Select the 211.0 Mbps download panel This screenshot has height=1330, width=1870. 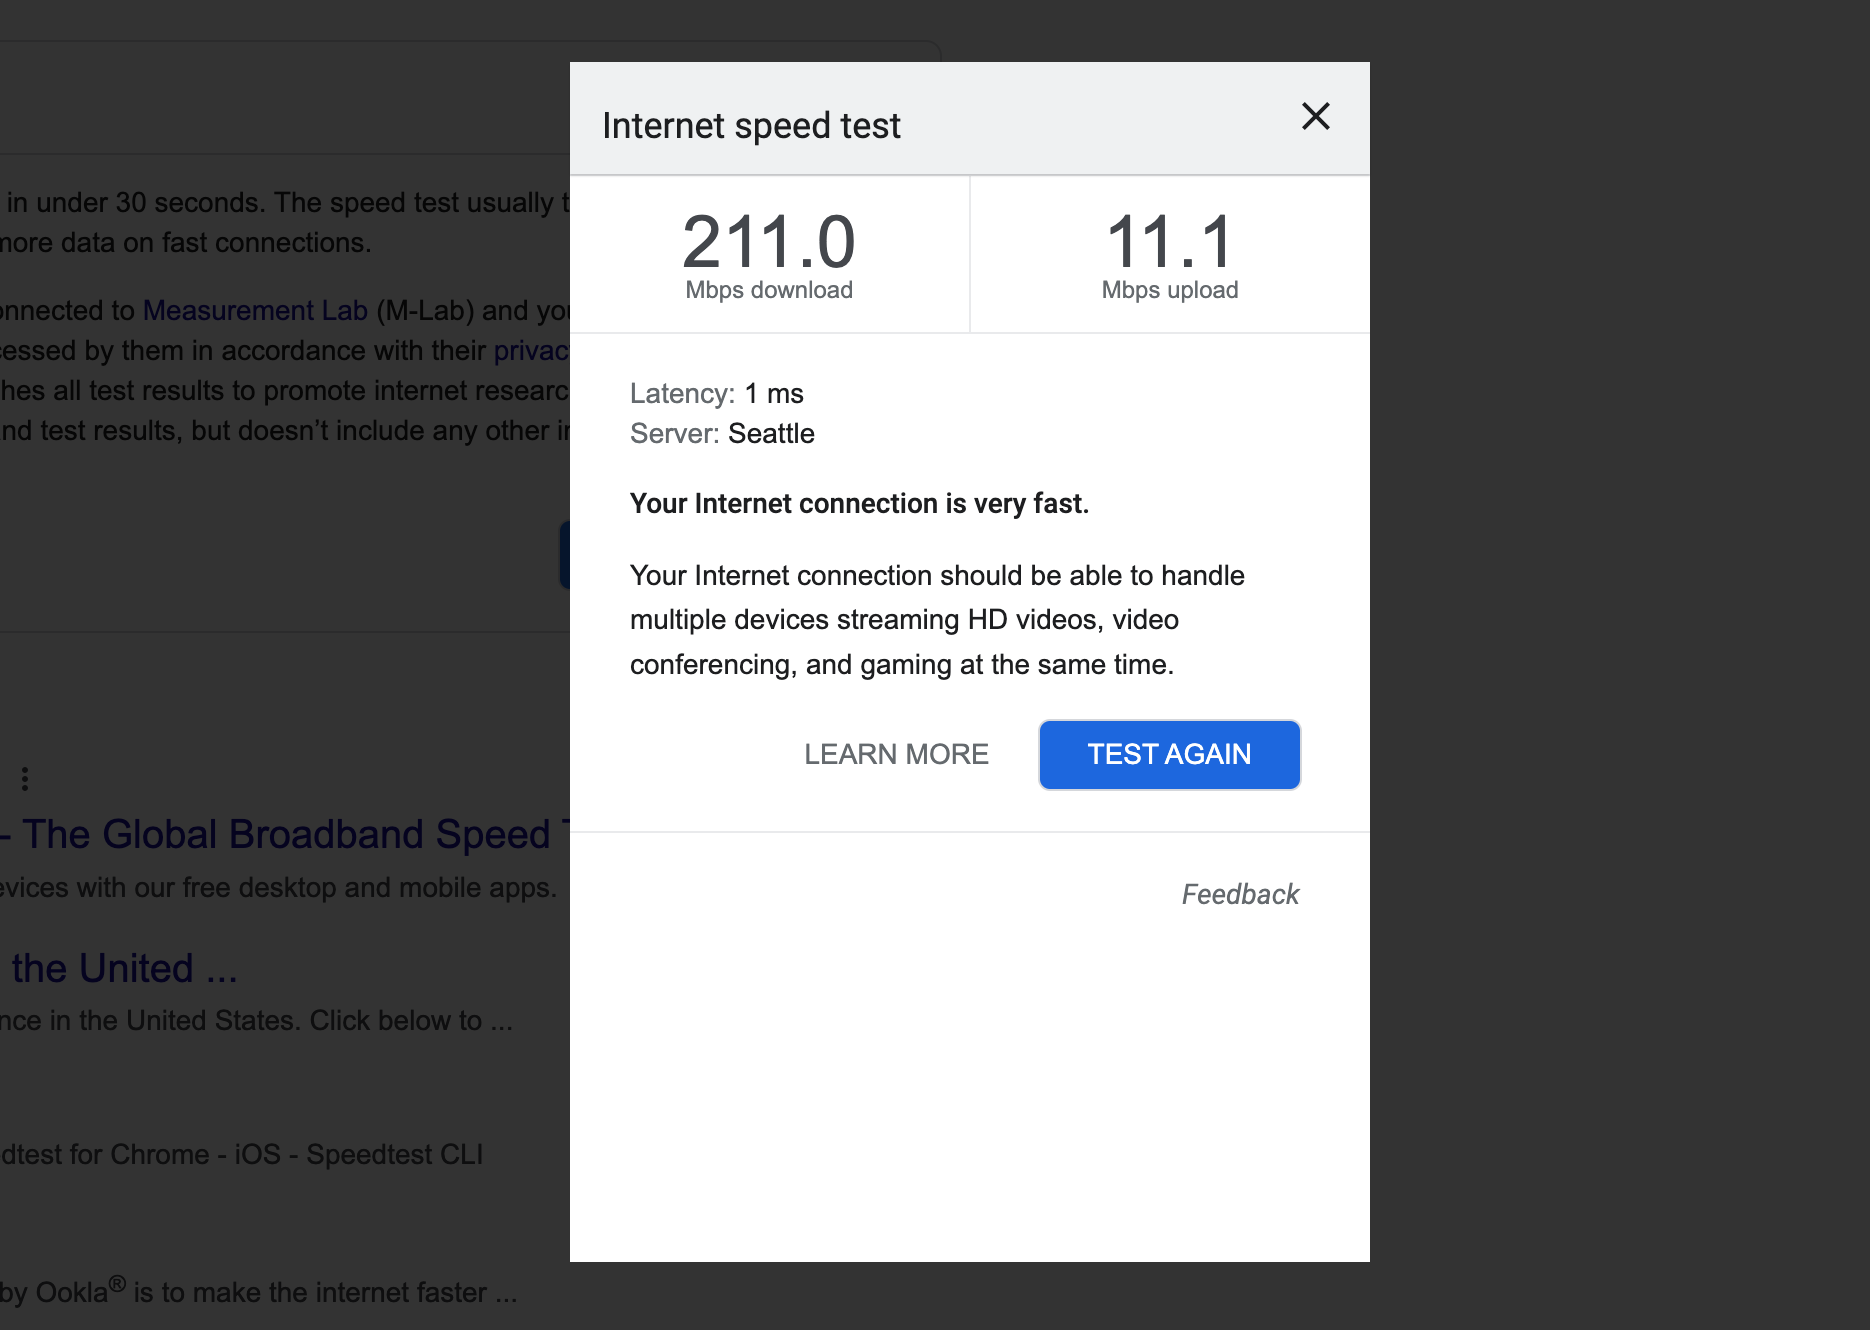click(x=769, y=253)
